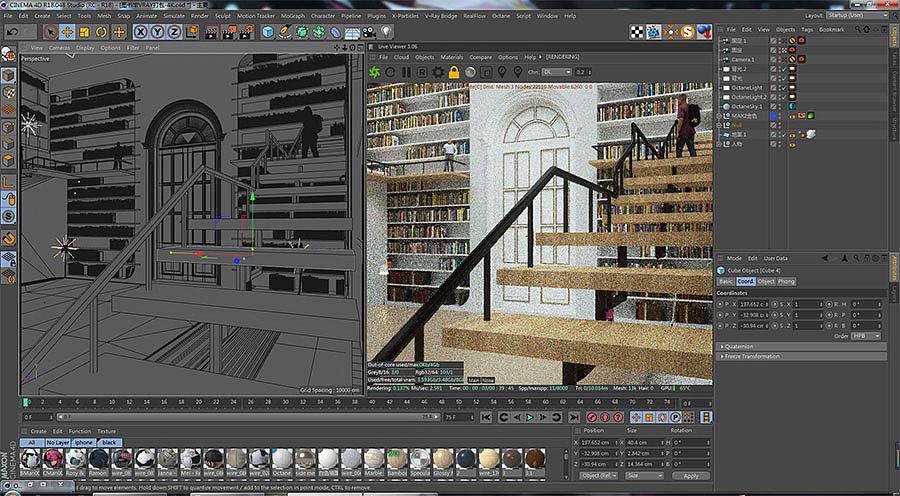The width and height of the screenshot is (900, 496).
Task: Click the Coordinate System icon
Action: click(192, 32)
